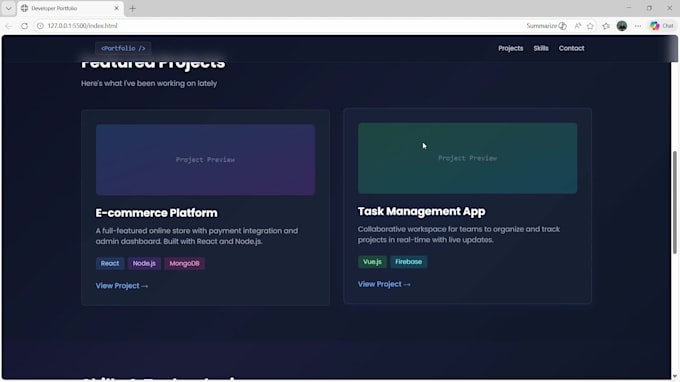The width and height of the screenshot is (680, 382).
Task: Click the Node.js tag
Action: (144, 263)
